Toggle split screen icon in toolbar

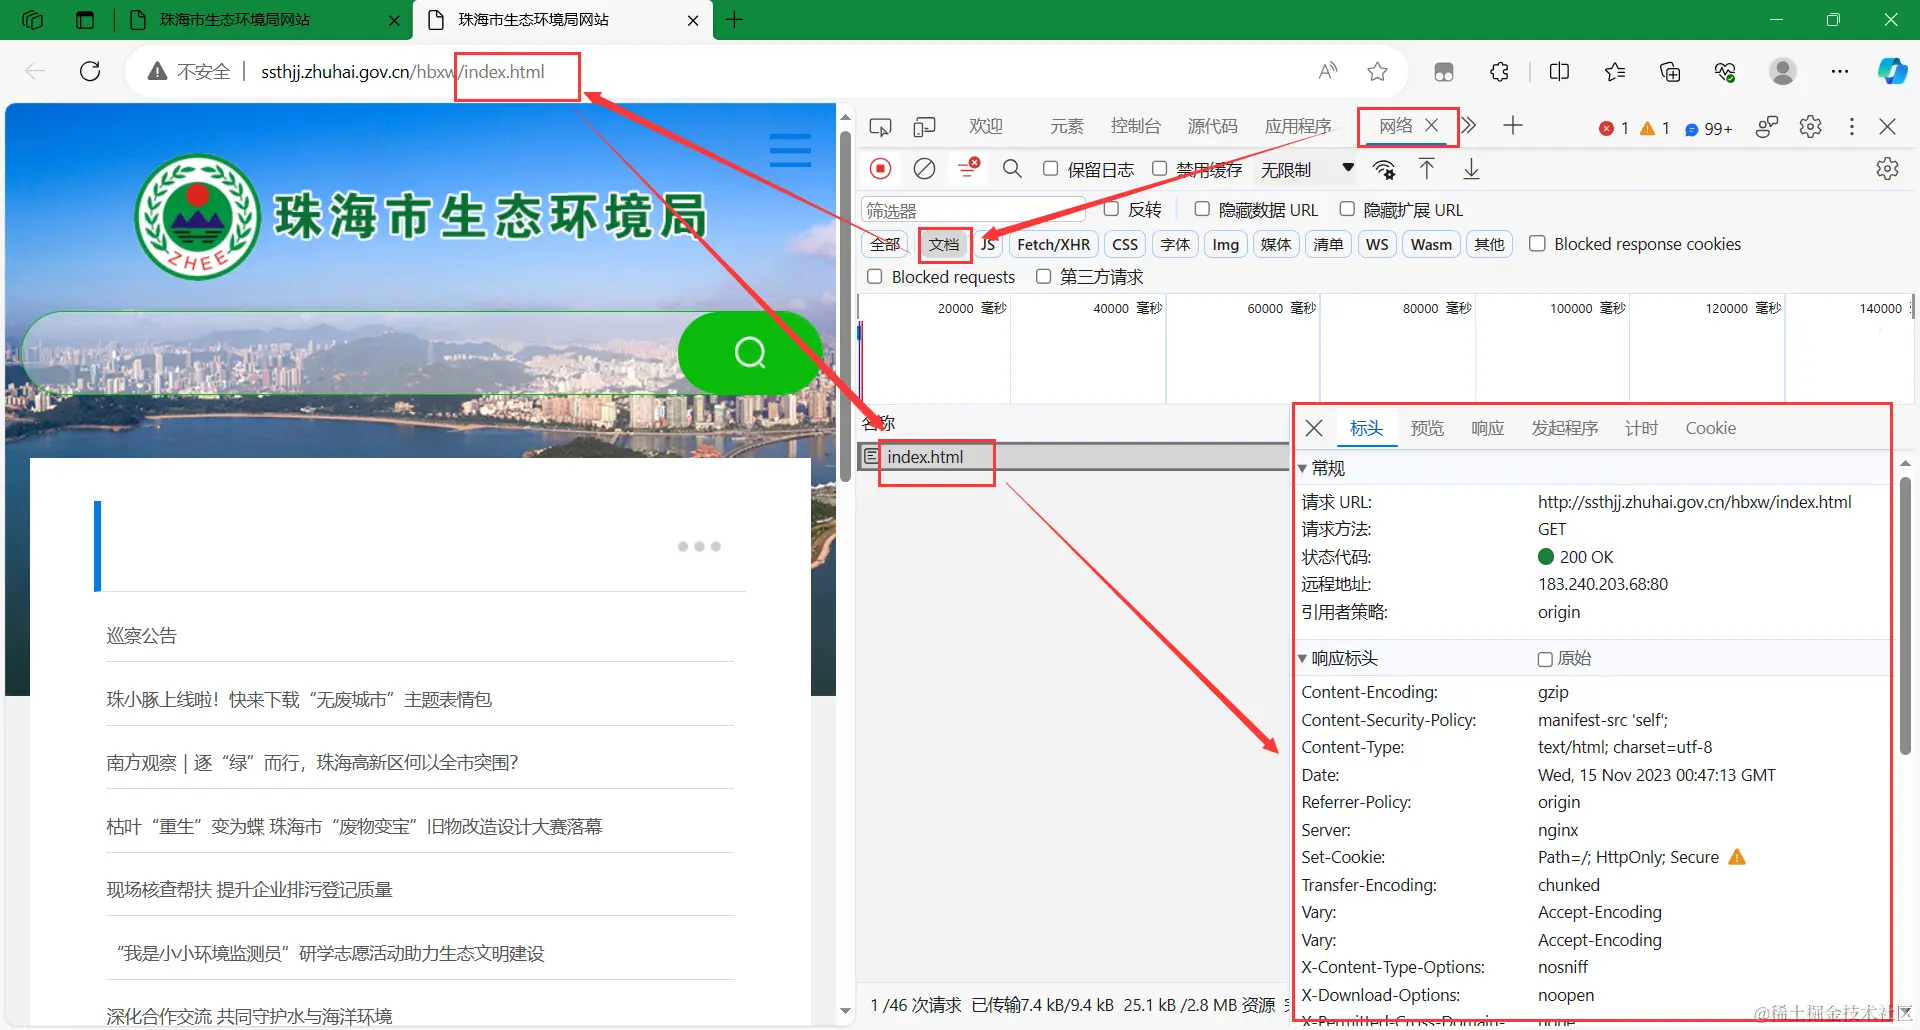click(1559, 71)
